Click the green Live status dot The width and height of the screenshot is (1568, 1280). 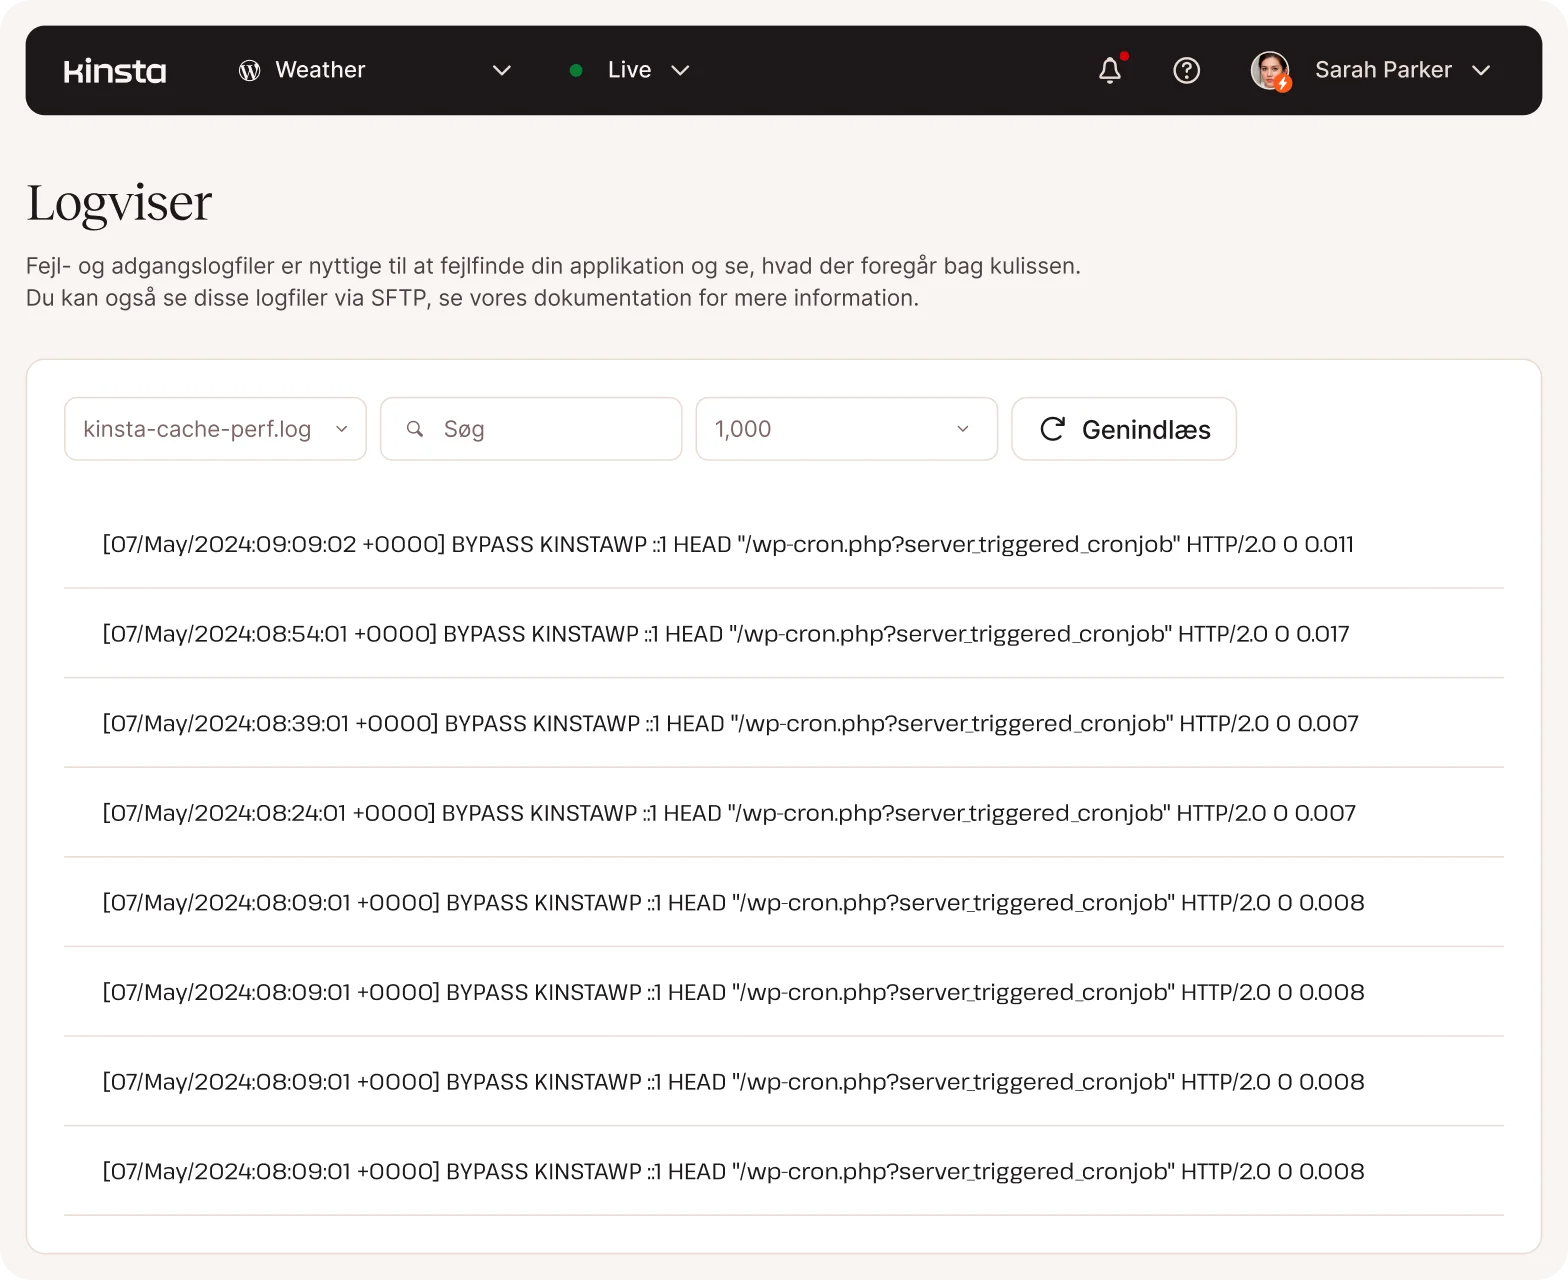(576, 70)
